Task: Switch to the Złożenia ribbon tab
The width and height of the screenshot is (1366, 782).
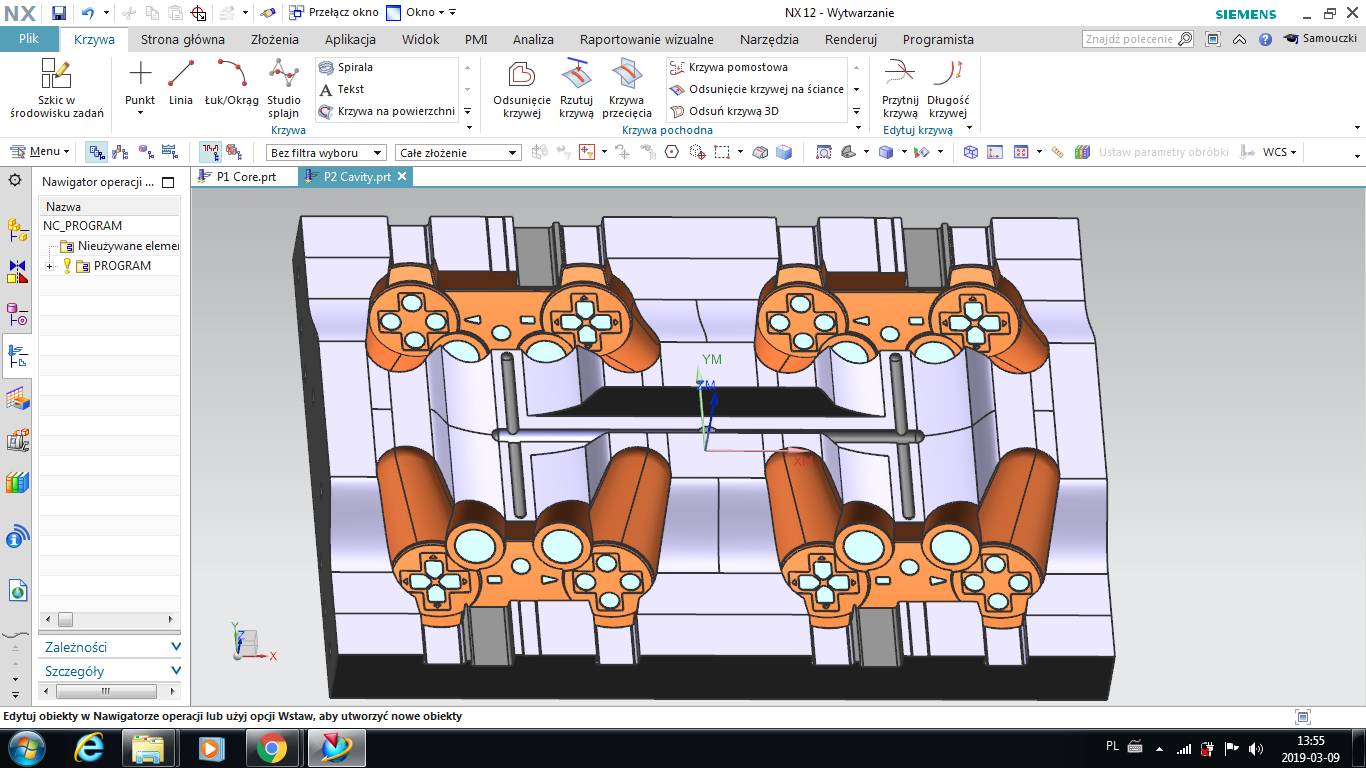Action: [274, 40]
